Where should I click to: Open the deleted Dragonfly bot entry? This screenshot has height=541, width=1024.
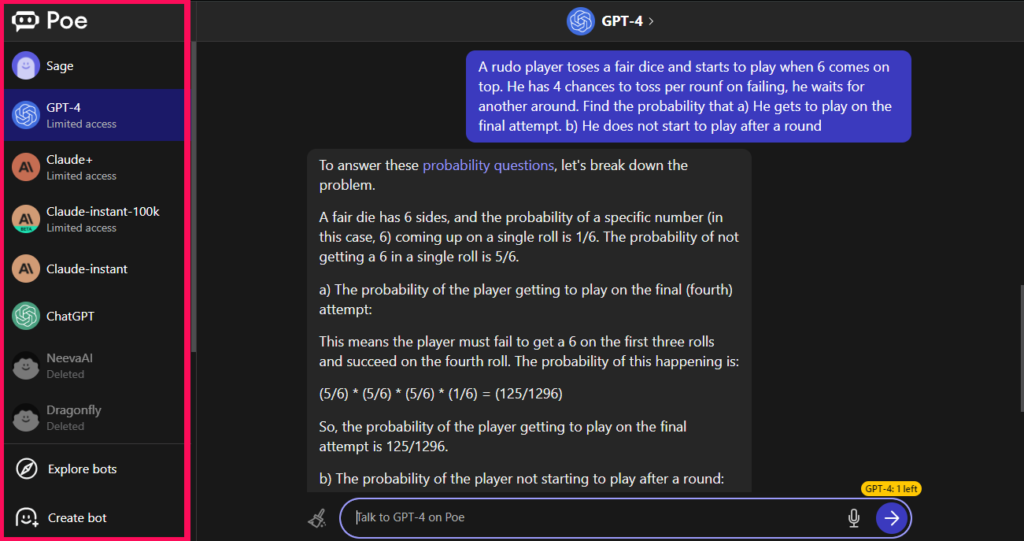(x=94, y=418)
